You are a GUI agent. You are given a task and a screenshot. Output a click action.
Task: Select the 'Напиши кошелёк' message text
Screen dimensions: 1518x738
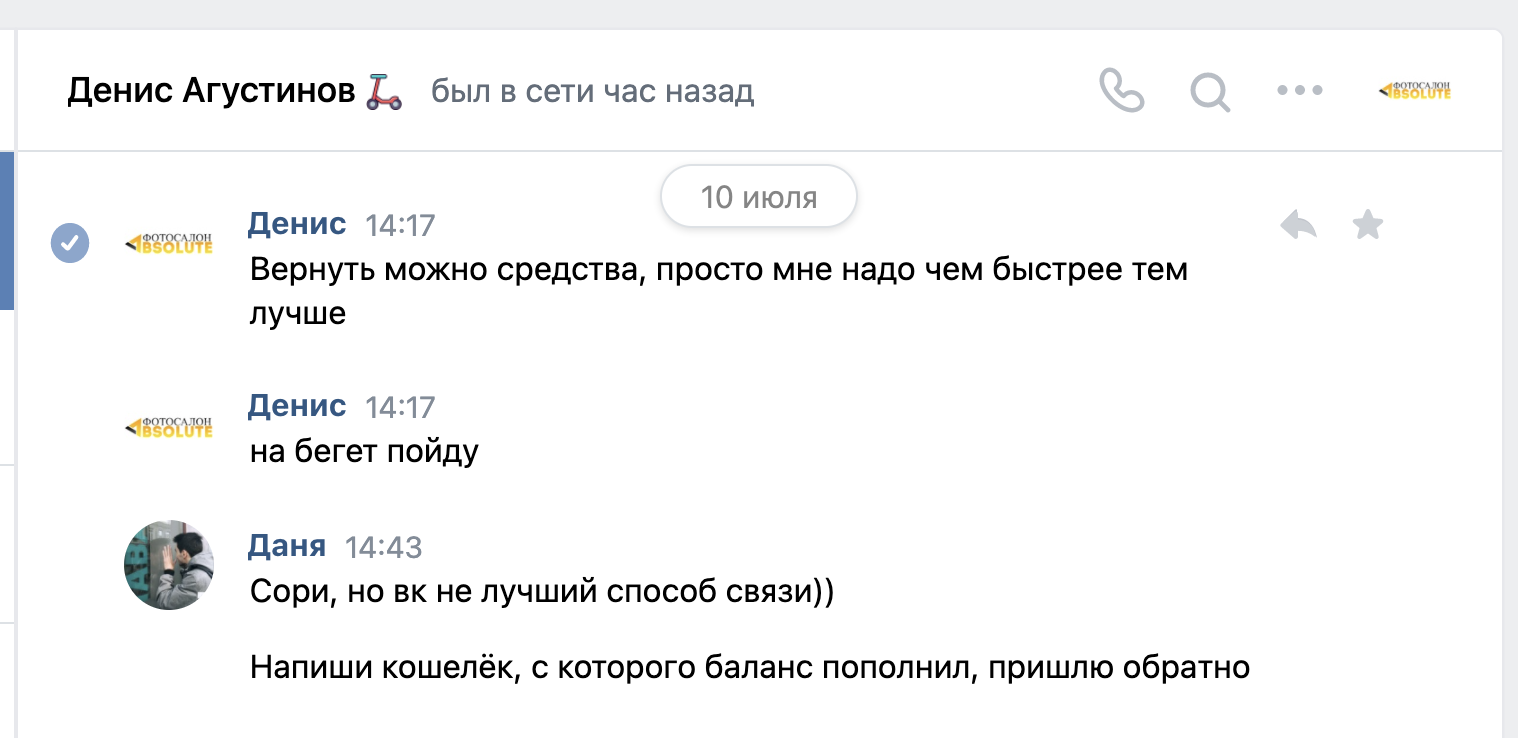[x=750, y=666]
